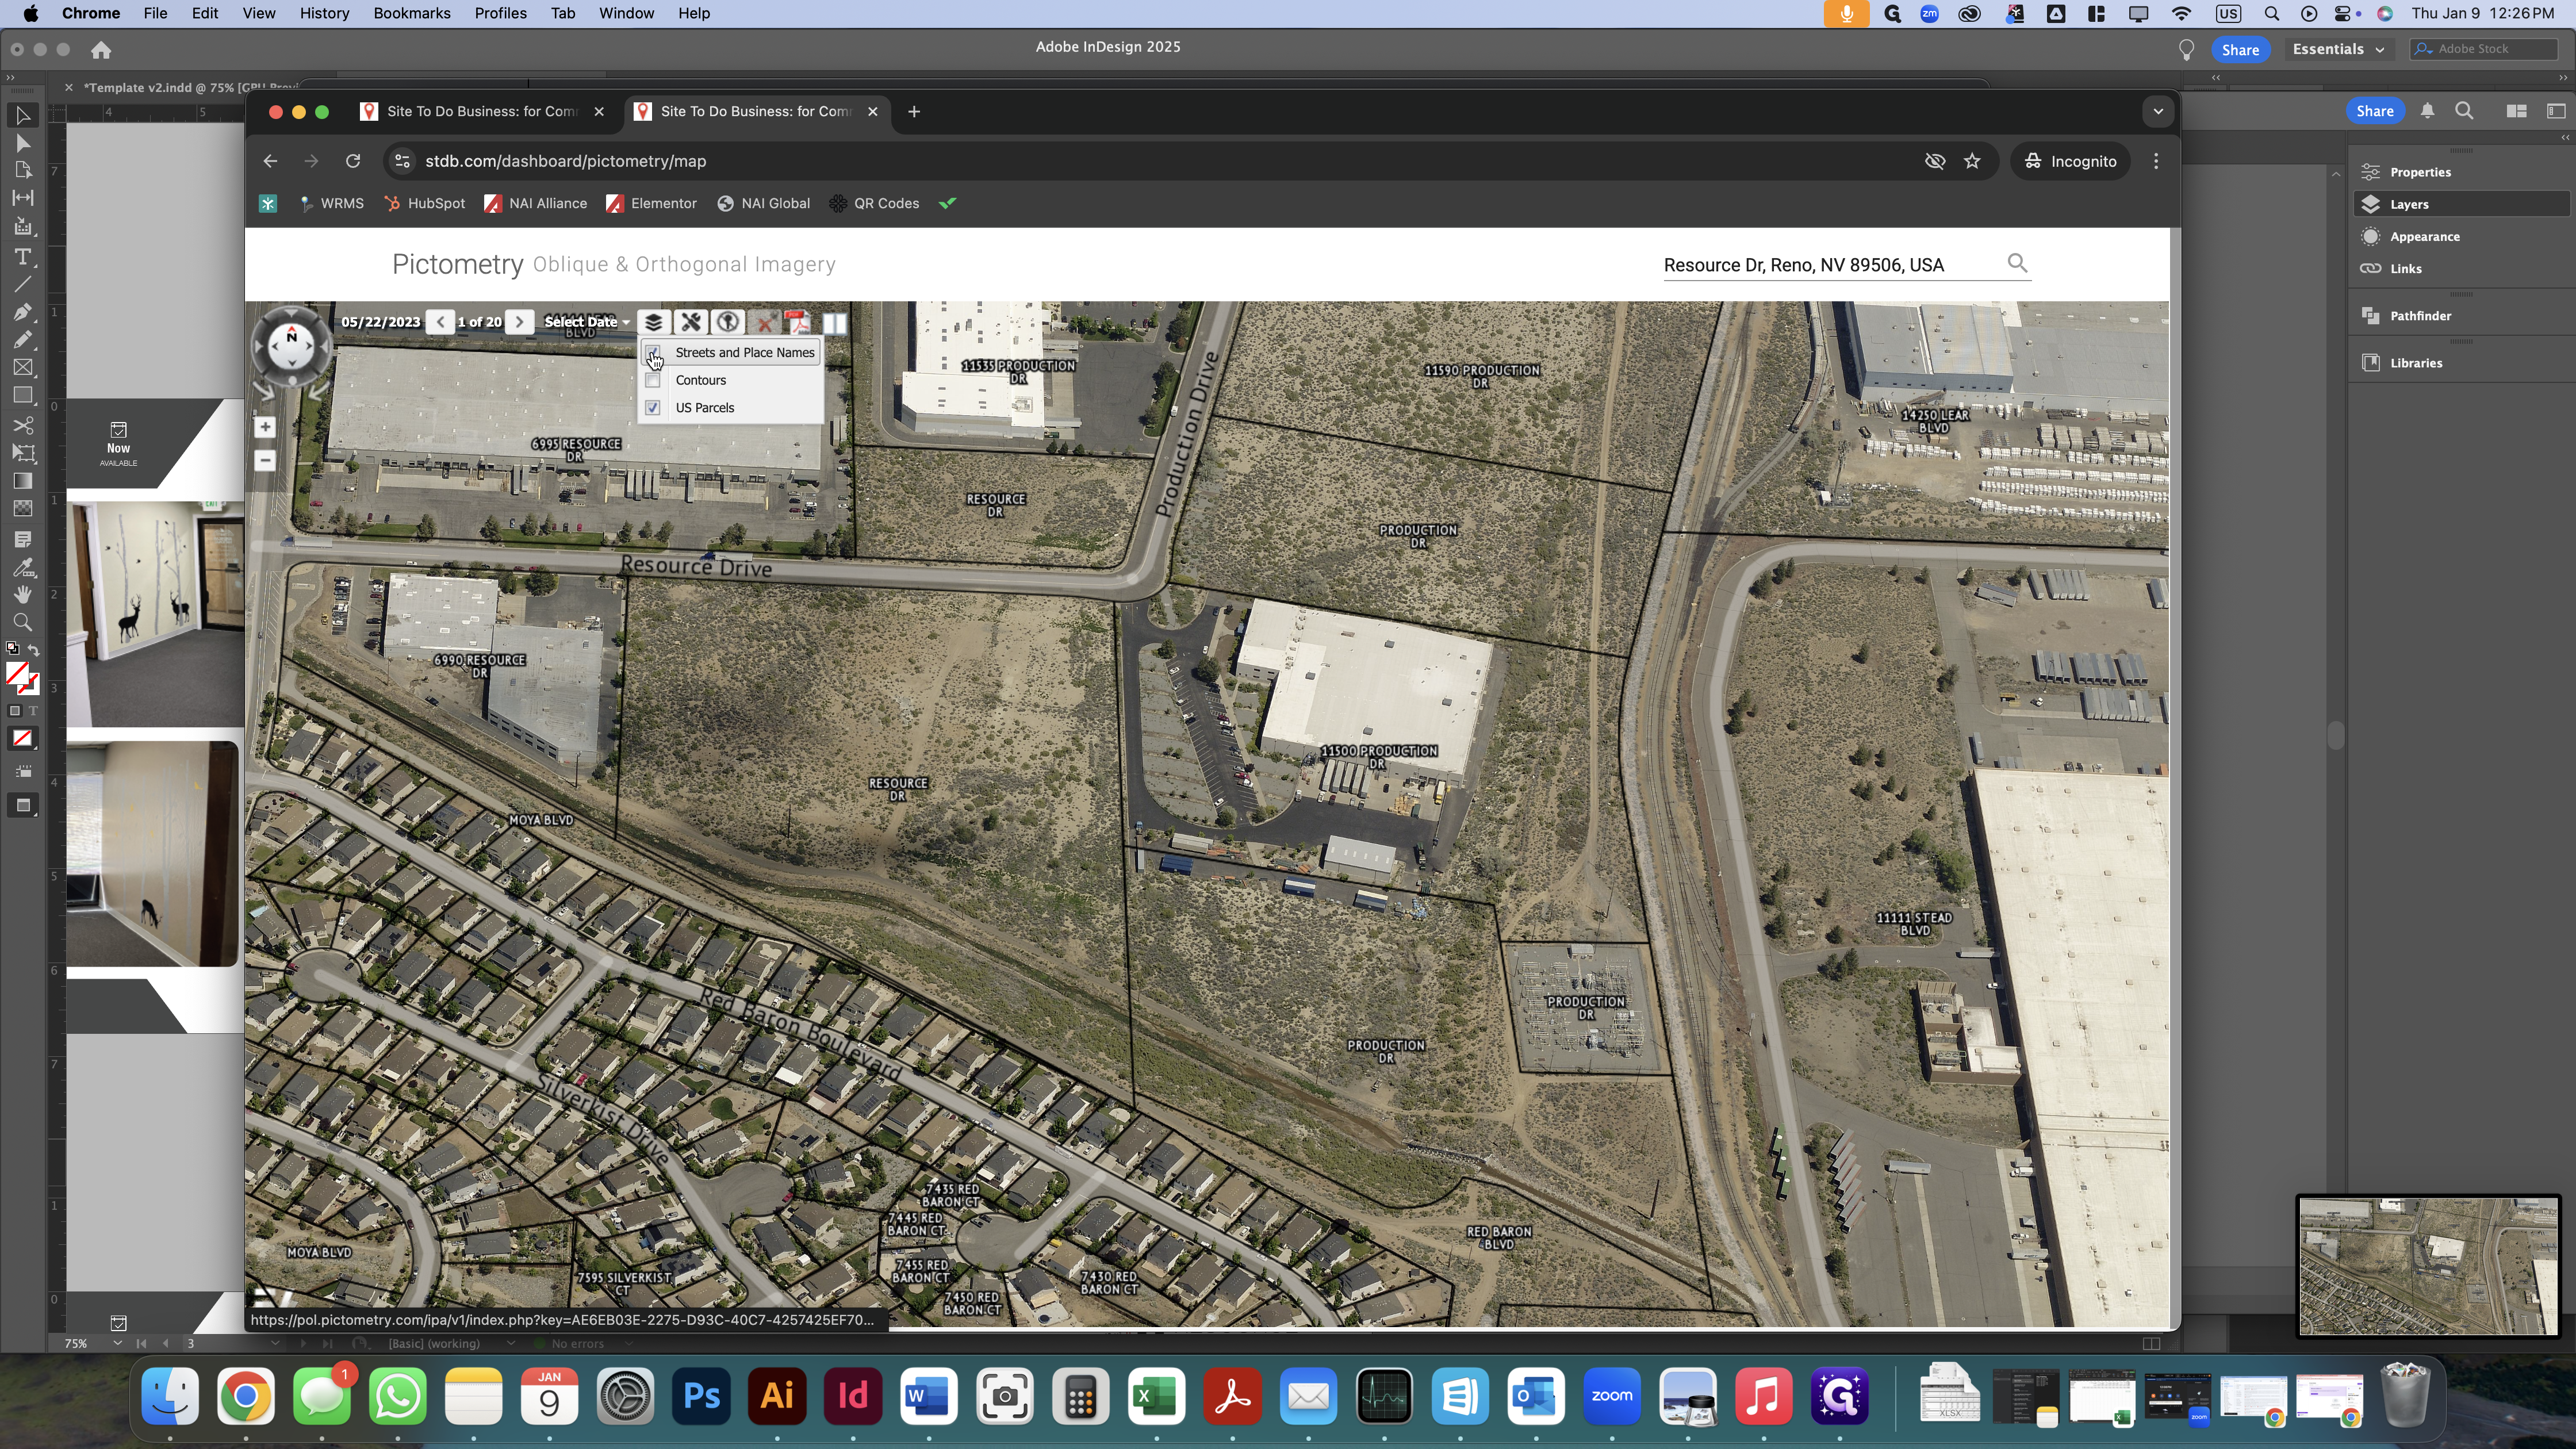
Task: Open the Elementor bookmark
Action: pyautogui.click(x=652, y=203)
